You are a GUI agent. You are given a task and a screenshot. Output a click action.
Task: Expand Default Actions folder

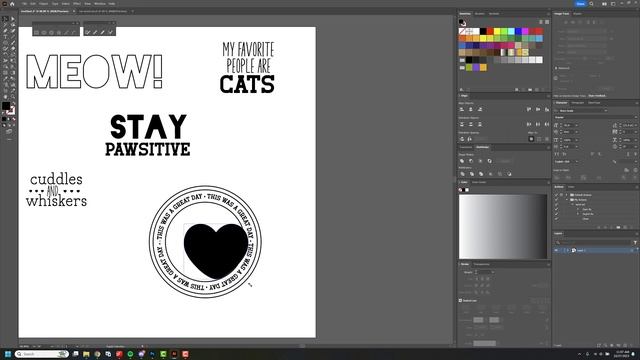pos(567,195)
